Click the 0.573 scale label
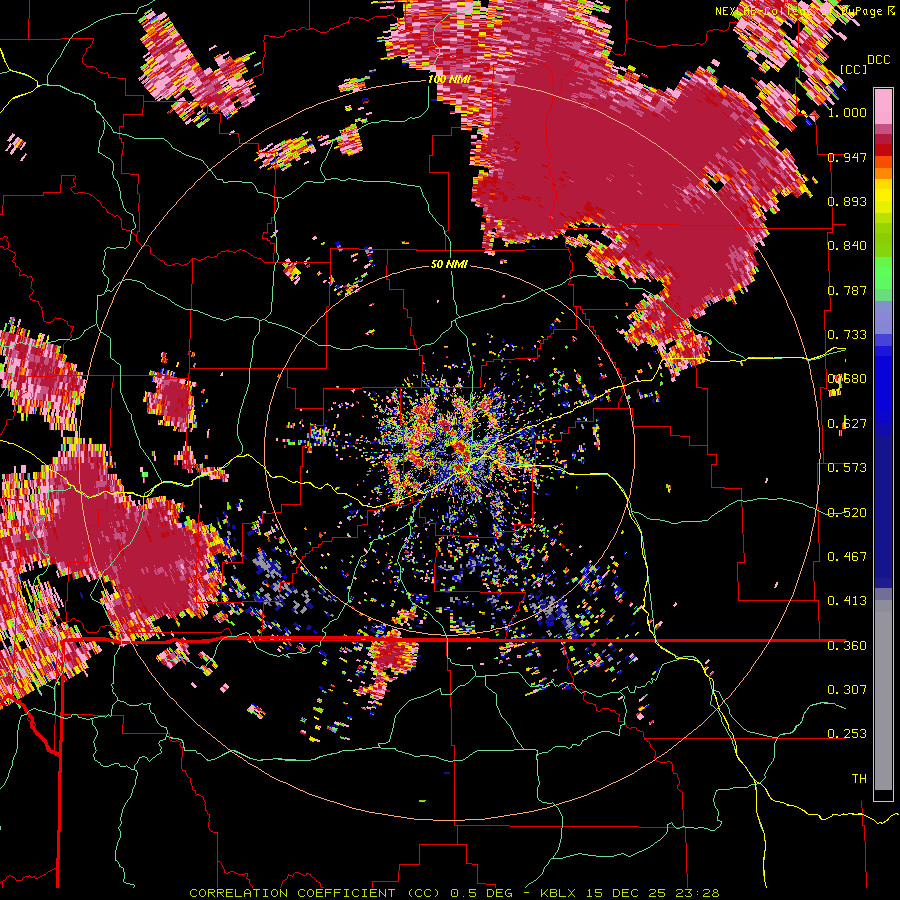 (847, 468)
